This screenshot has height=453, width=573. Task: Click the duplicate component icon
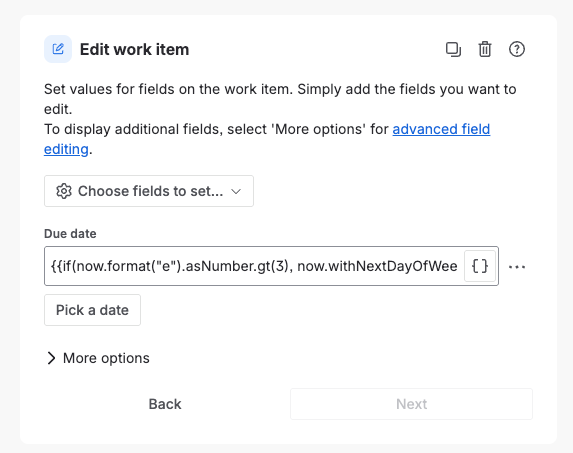pyautogui.click(x=453, y=49)
